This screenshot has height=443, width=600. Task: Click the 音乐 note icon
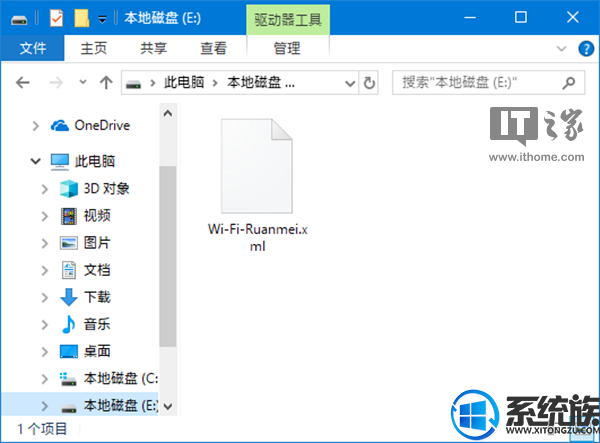pyautogui.click(x=68, y=324)
